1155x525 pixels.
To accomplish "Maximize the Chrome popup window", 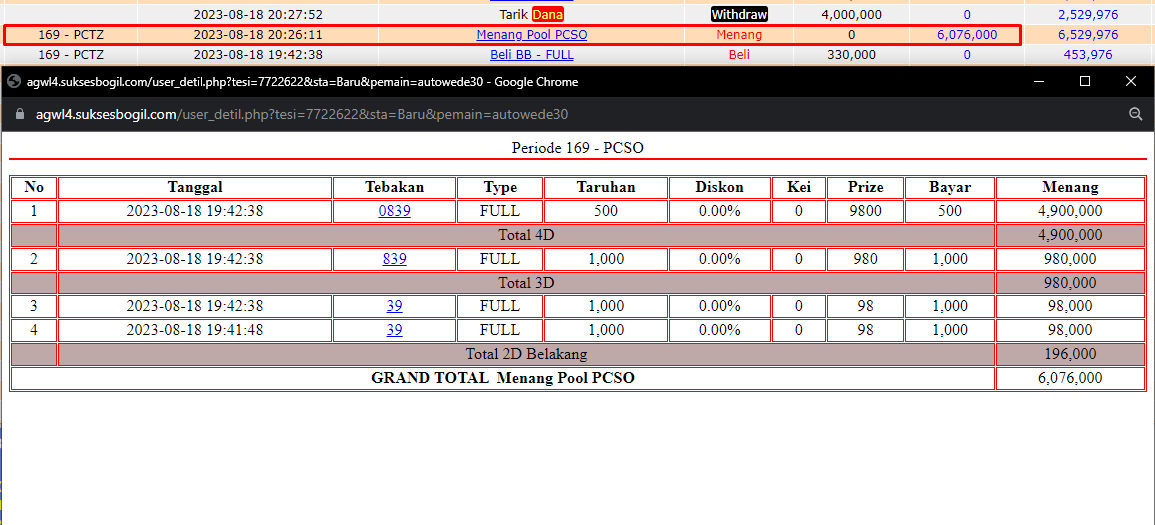I will pos(1085,82).
